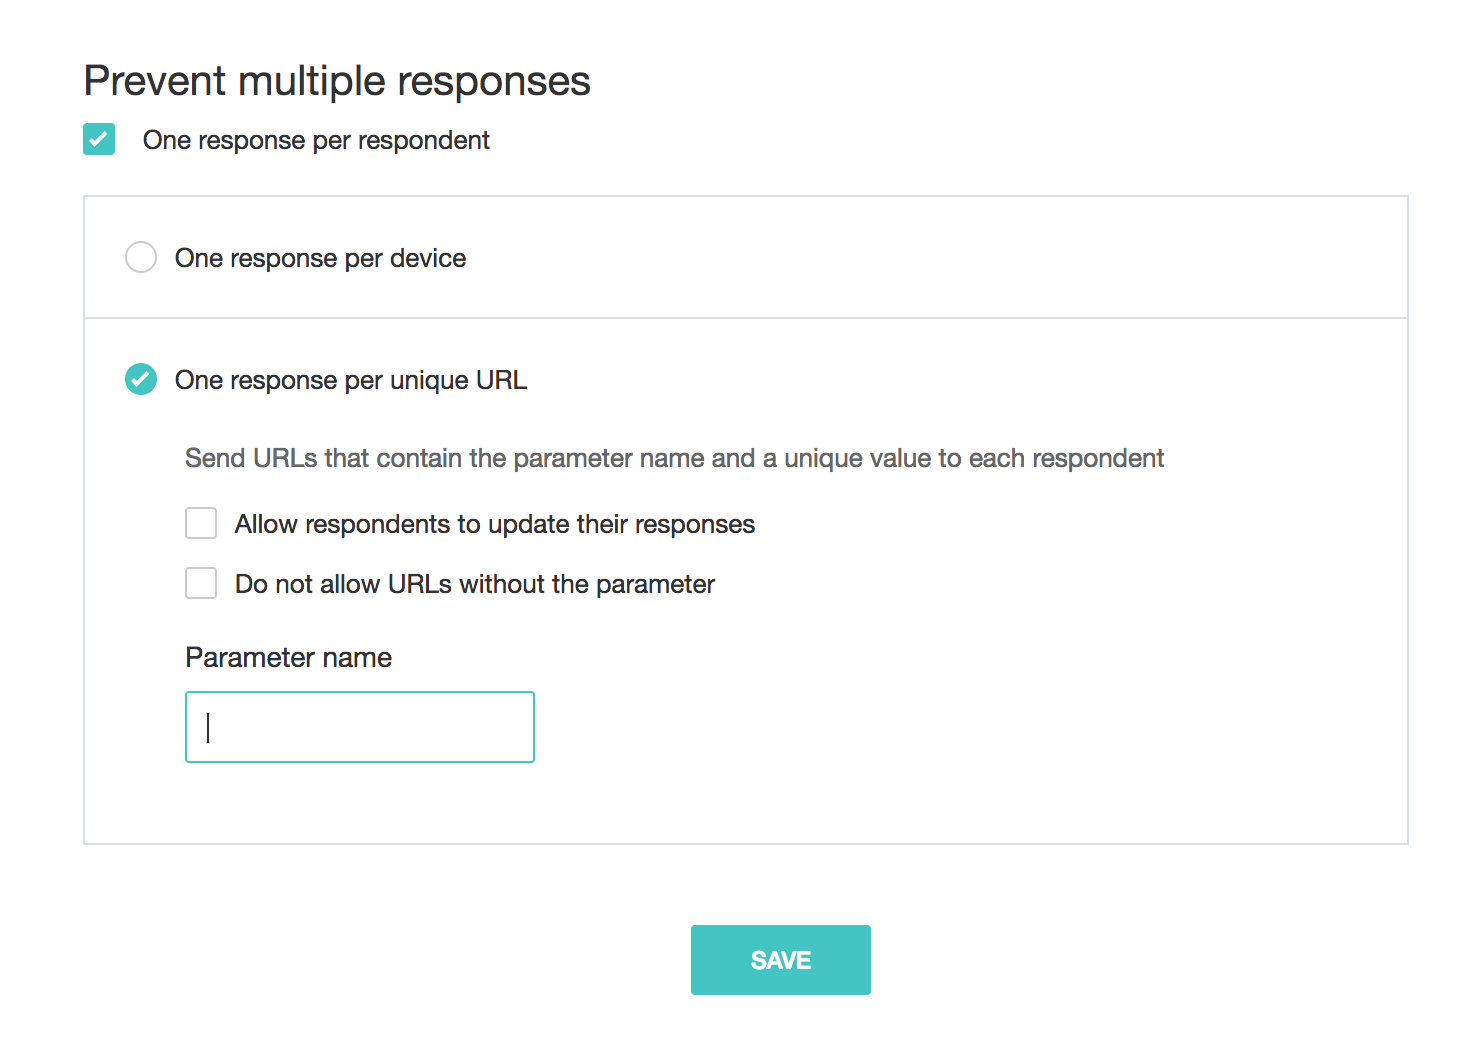Click the "One response per unique URL" label

click(350, 380)
